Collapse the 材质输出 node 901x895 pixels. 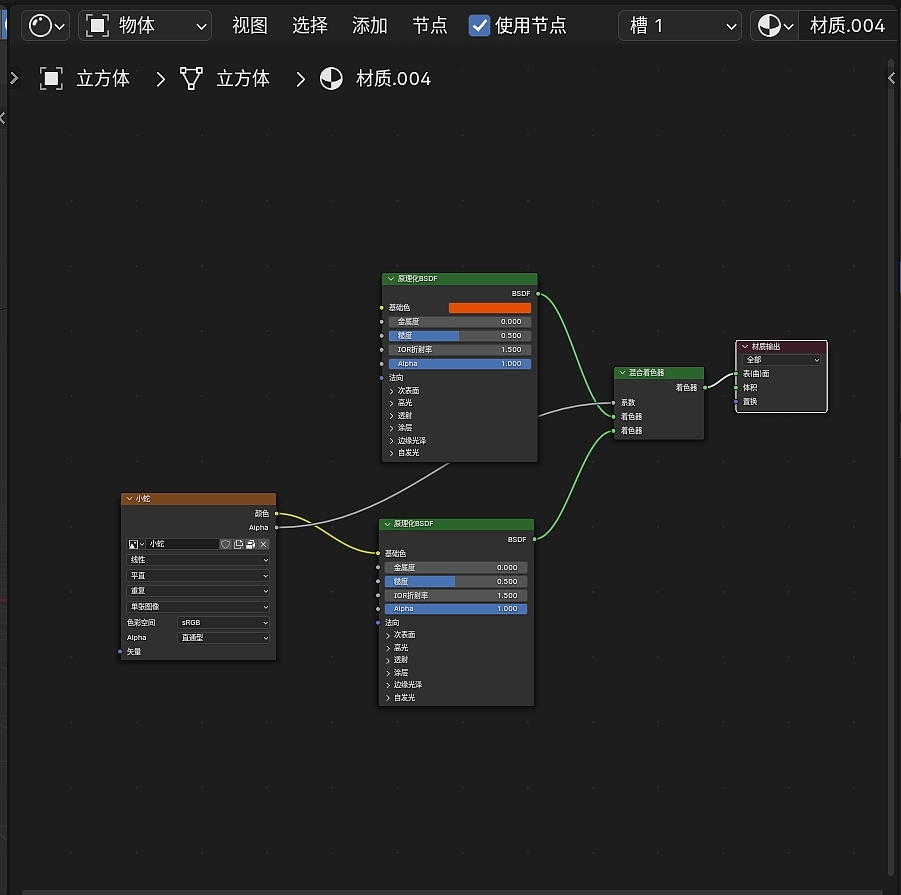[x=745, y=346]
